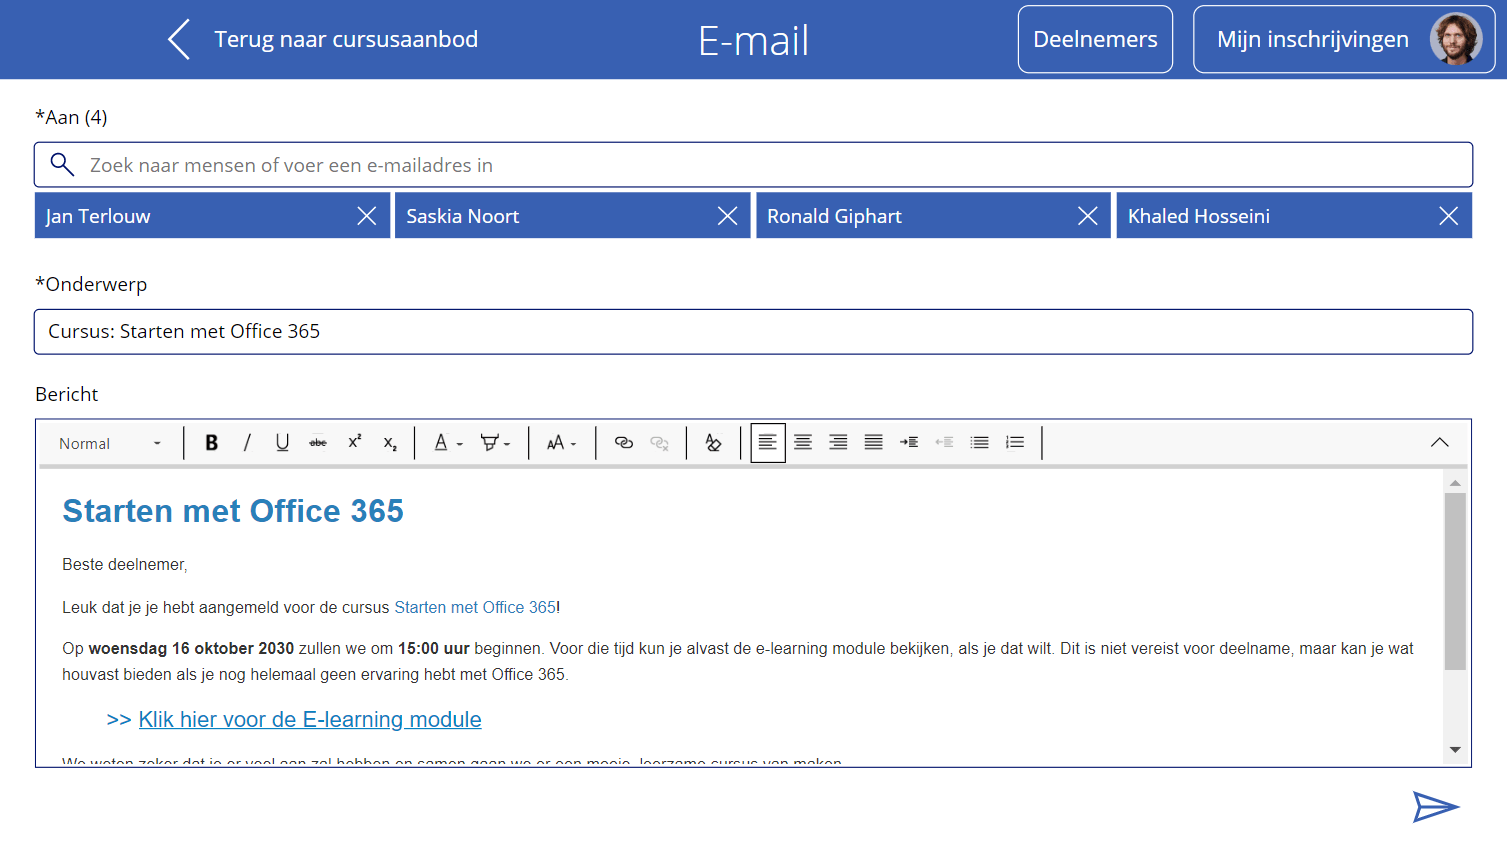
Task: Center align the text
Action: 803,442
